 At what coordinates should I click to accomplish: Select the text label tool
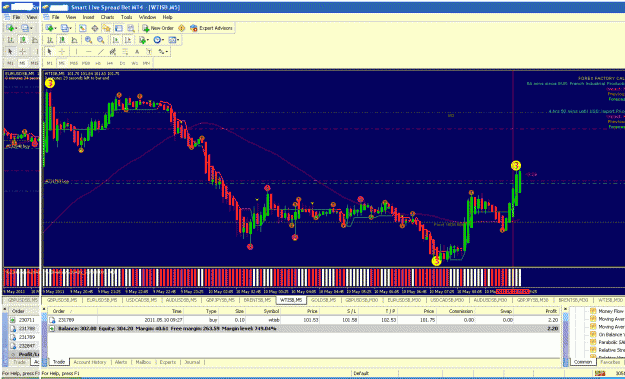point(149,51)
